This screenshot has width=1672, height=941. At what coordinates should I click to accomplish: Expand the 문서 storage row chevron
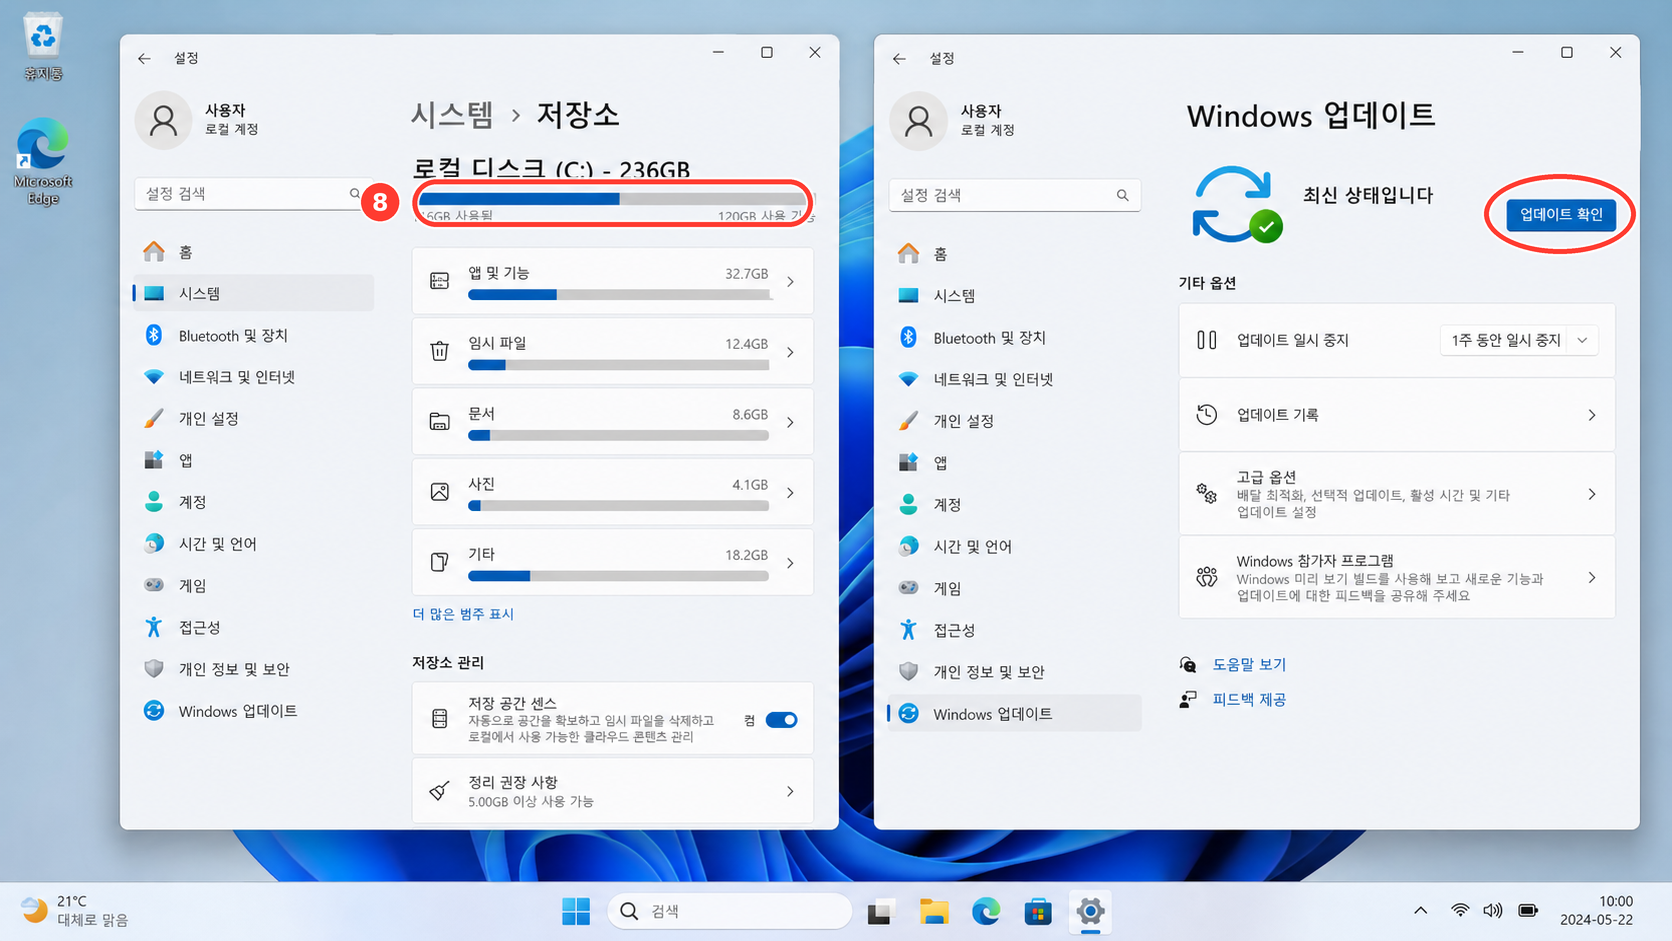(x=790, y=422)
